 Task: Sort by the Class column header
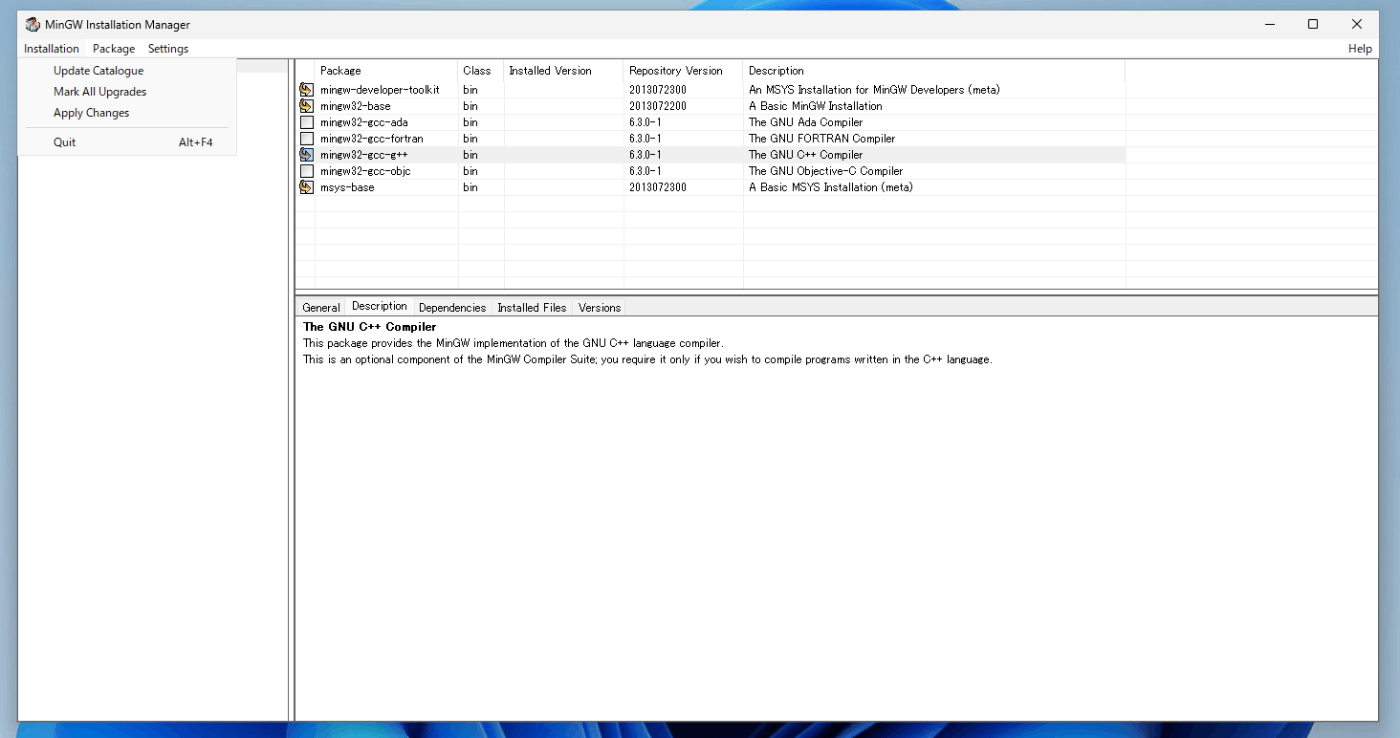pyautogui.click(x=481, y=71)
